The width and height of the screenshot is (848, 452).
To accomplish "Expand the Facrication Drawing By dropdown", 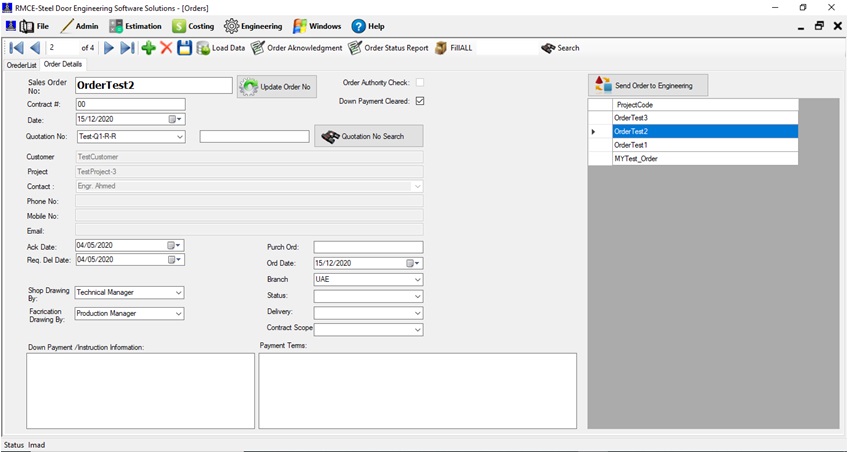I will pos(179,314).
